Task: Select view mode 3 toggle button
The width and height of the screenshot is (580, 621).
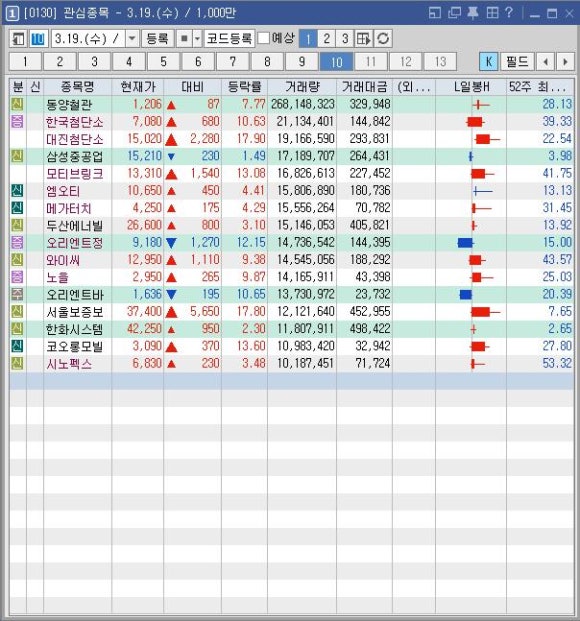Action: 345,39
